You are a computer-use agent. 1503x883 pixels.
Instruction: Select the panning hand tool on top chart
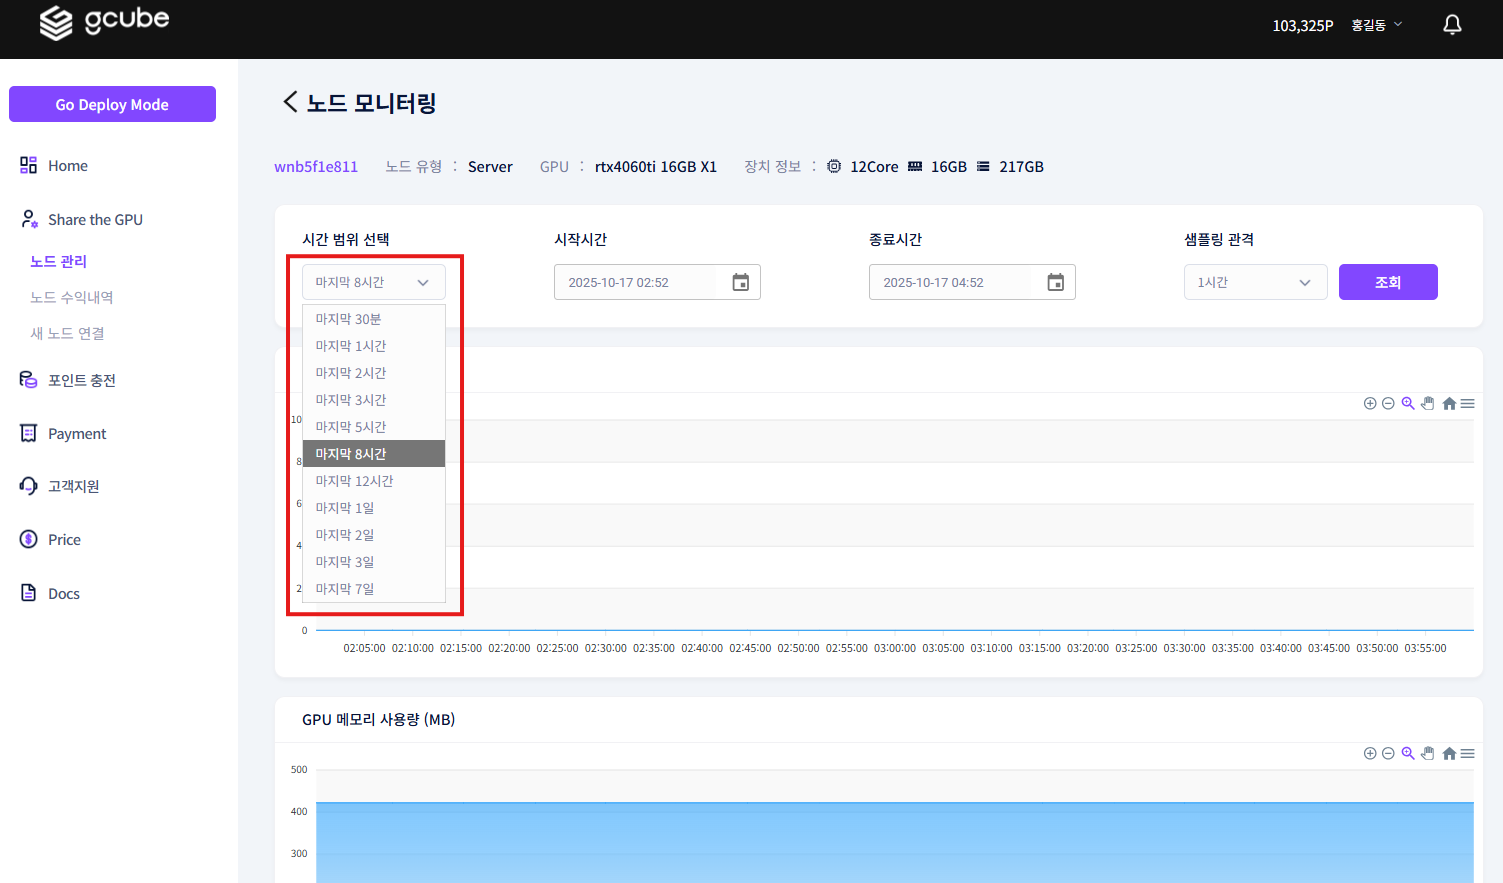tap(1428, 403)
